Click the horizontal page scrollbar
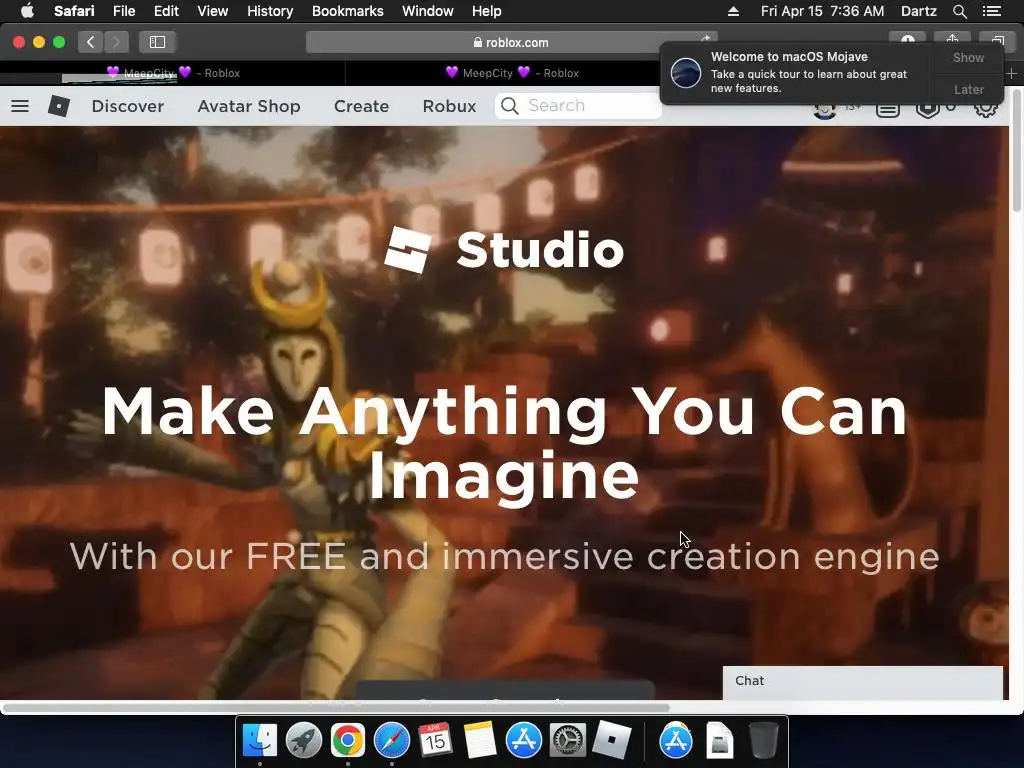This screenshot has height=768, width=1024. 336,708
